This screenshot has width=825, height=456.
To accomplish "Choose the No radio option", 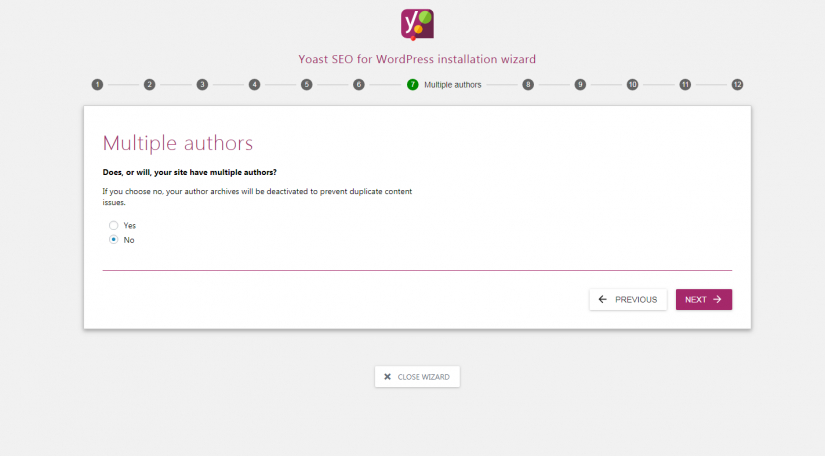I will coord(114,240).
